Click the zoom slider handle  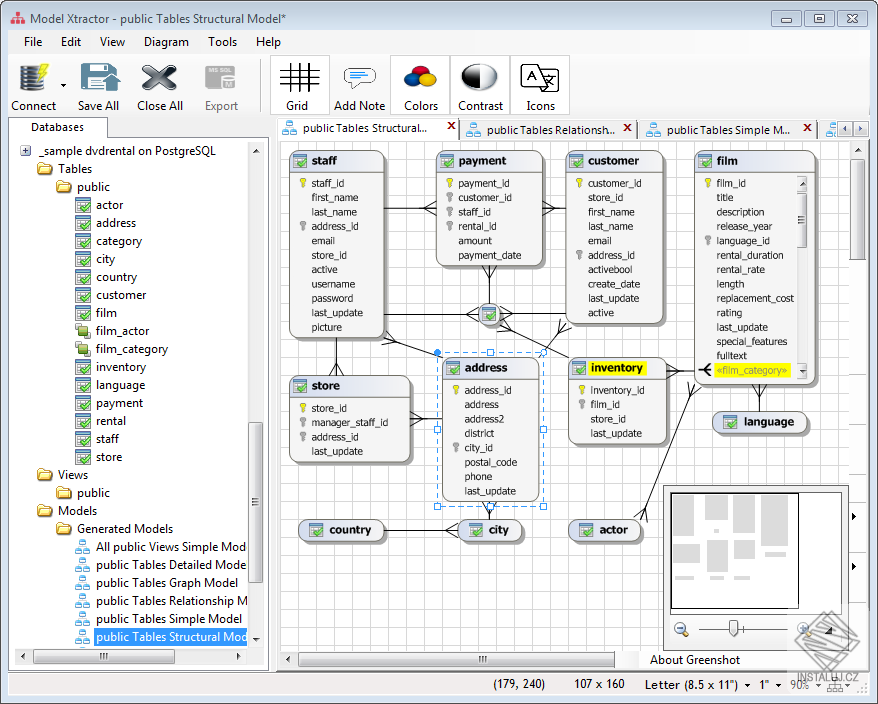pyautogui.click(x=733, y=629)
